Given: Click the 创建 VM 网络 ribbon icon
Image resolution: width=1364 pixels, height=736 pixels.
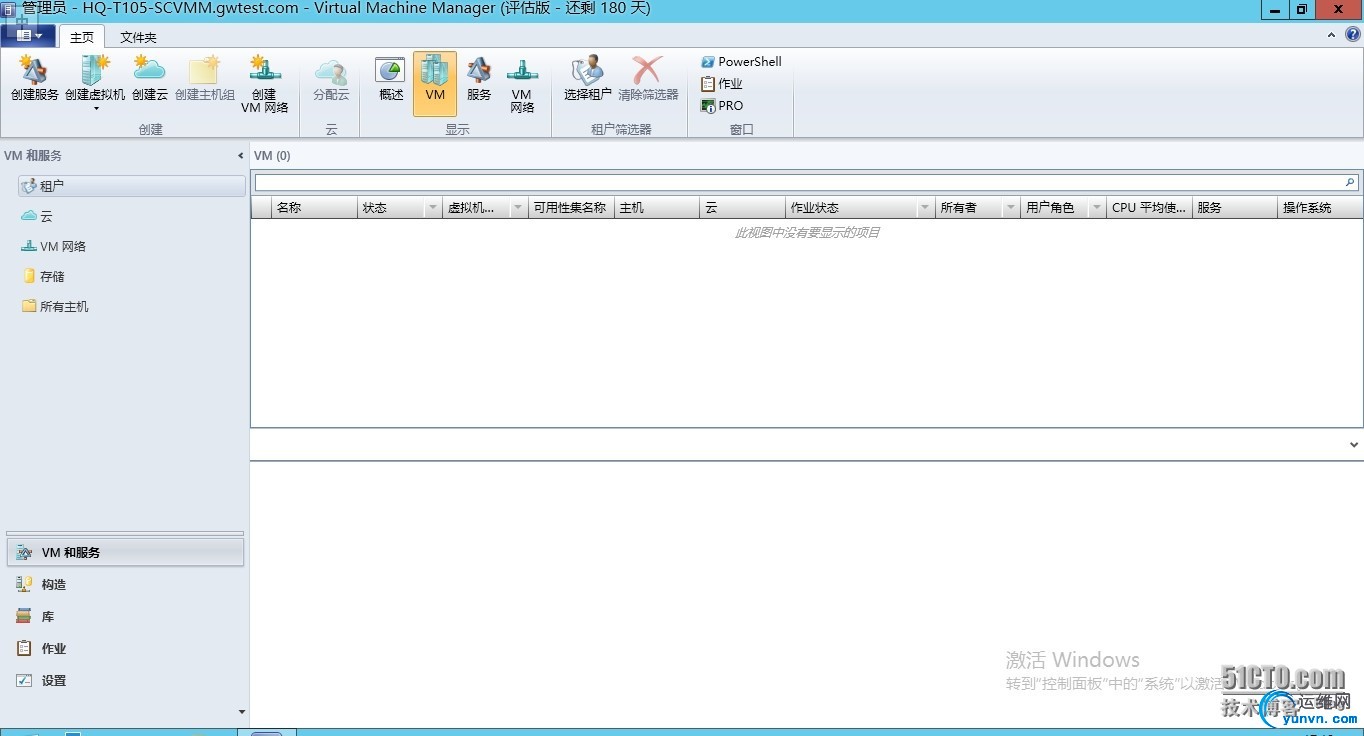Looking at the screenshot, I should point(265,84).
